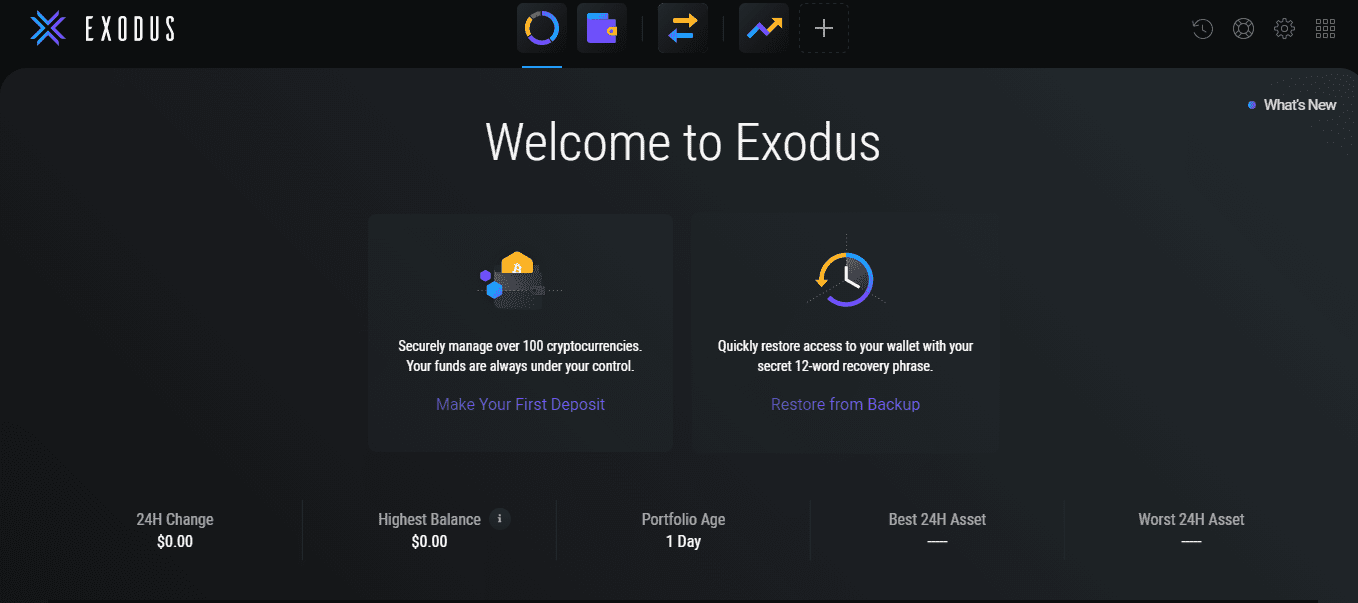The image size is (1358, 603).
Task: Click the Best 24H Asset label
Action: (x=937, y=520)
